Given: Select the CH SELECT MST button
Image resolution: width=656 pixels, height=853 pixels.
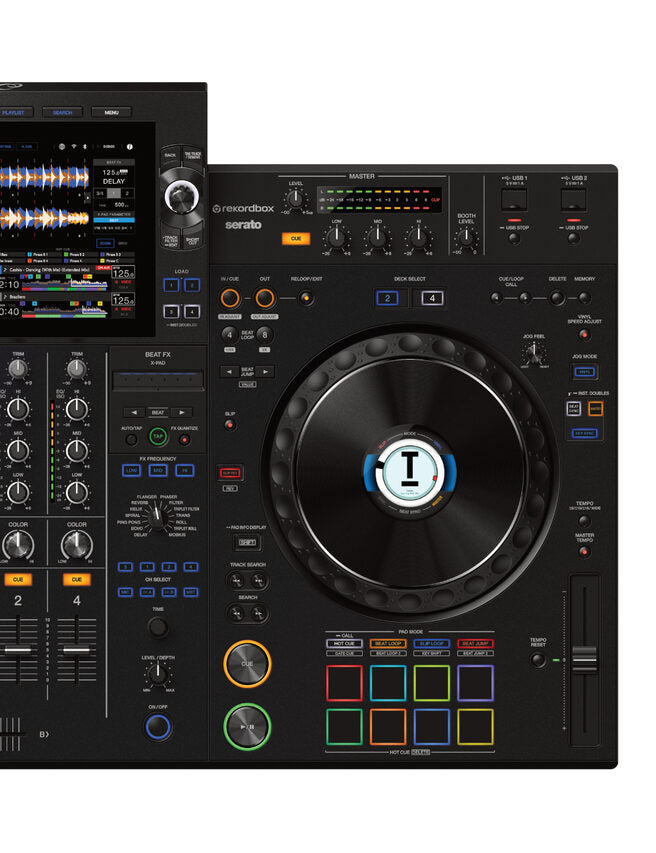Looking at the screenshot, I should [190, 592].
